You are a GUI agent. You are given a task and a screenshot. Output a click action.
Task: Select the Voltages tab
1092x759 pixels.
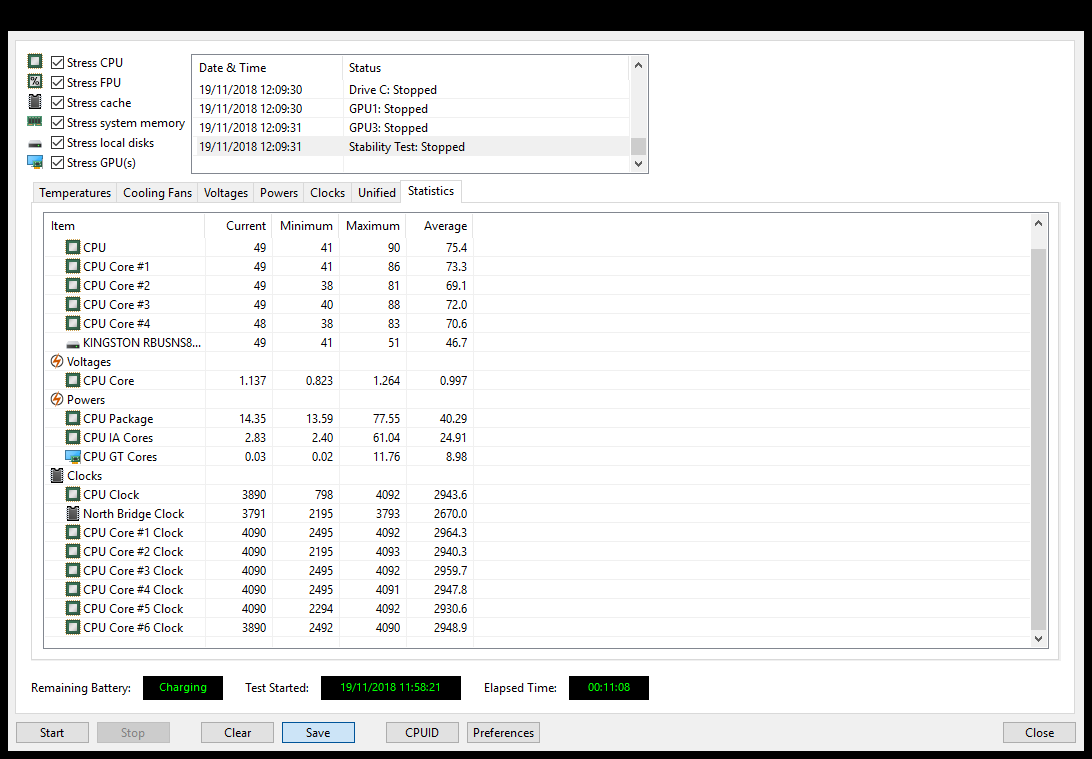[x=226, y=193]
